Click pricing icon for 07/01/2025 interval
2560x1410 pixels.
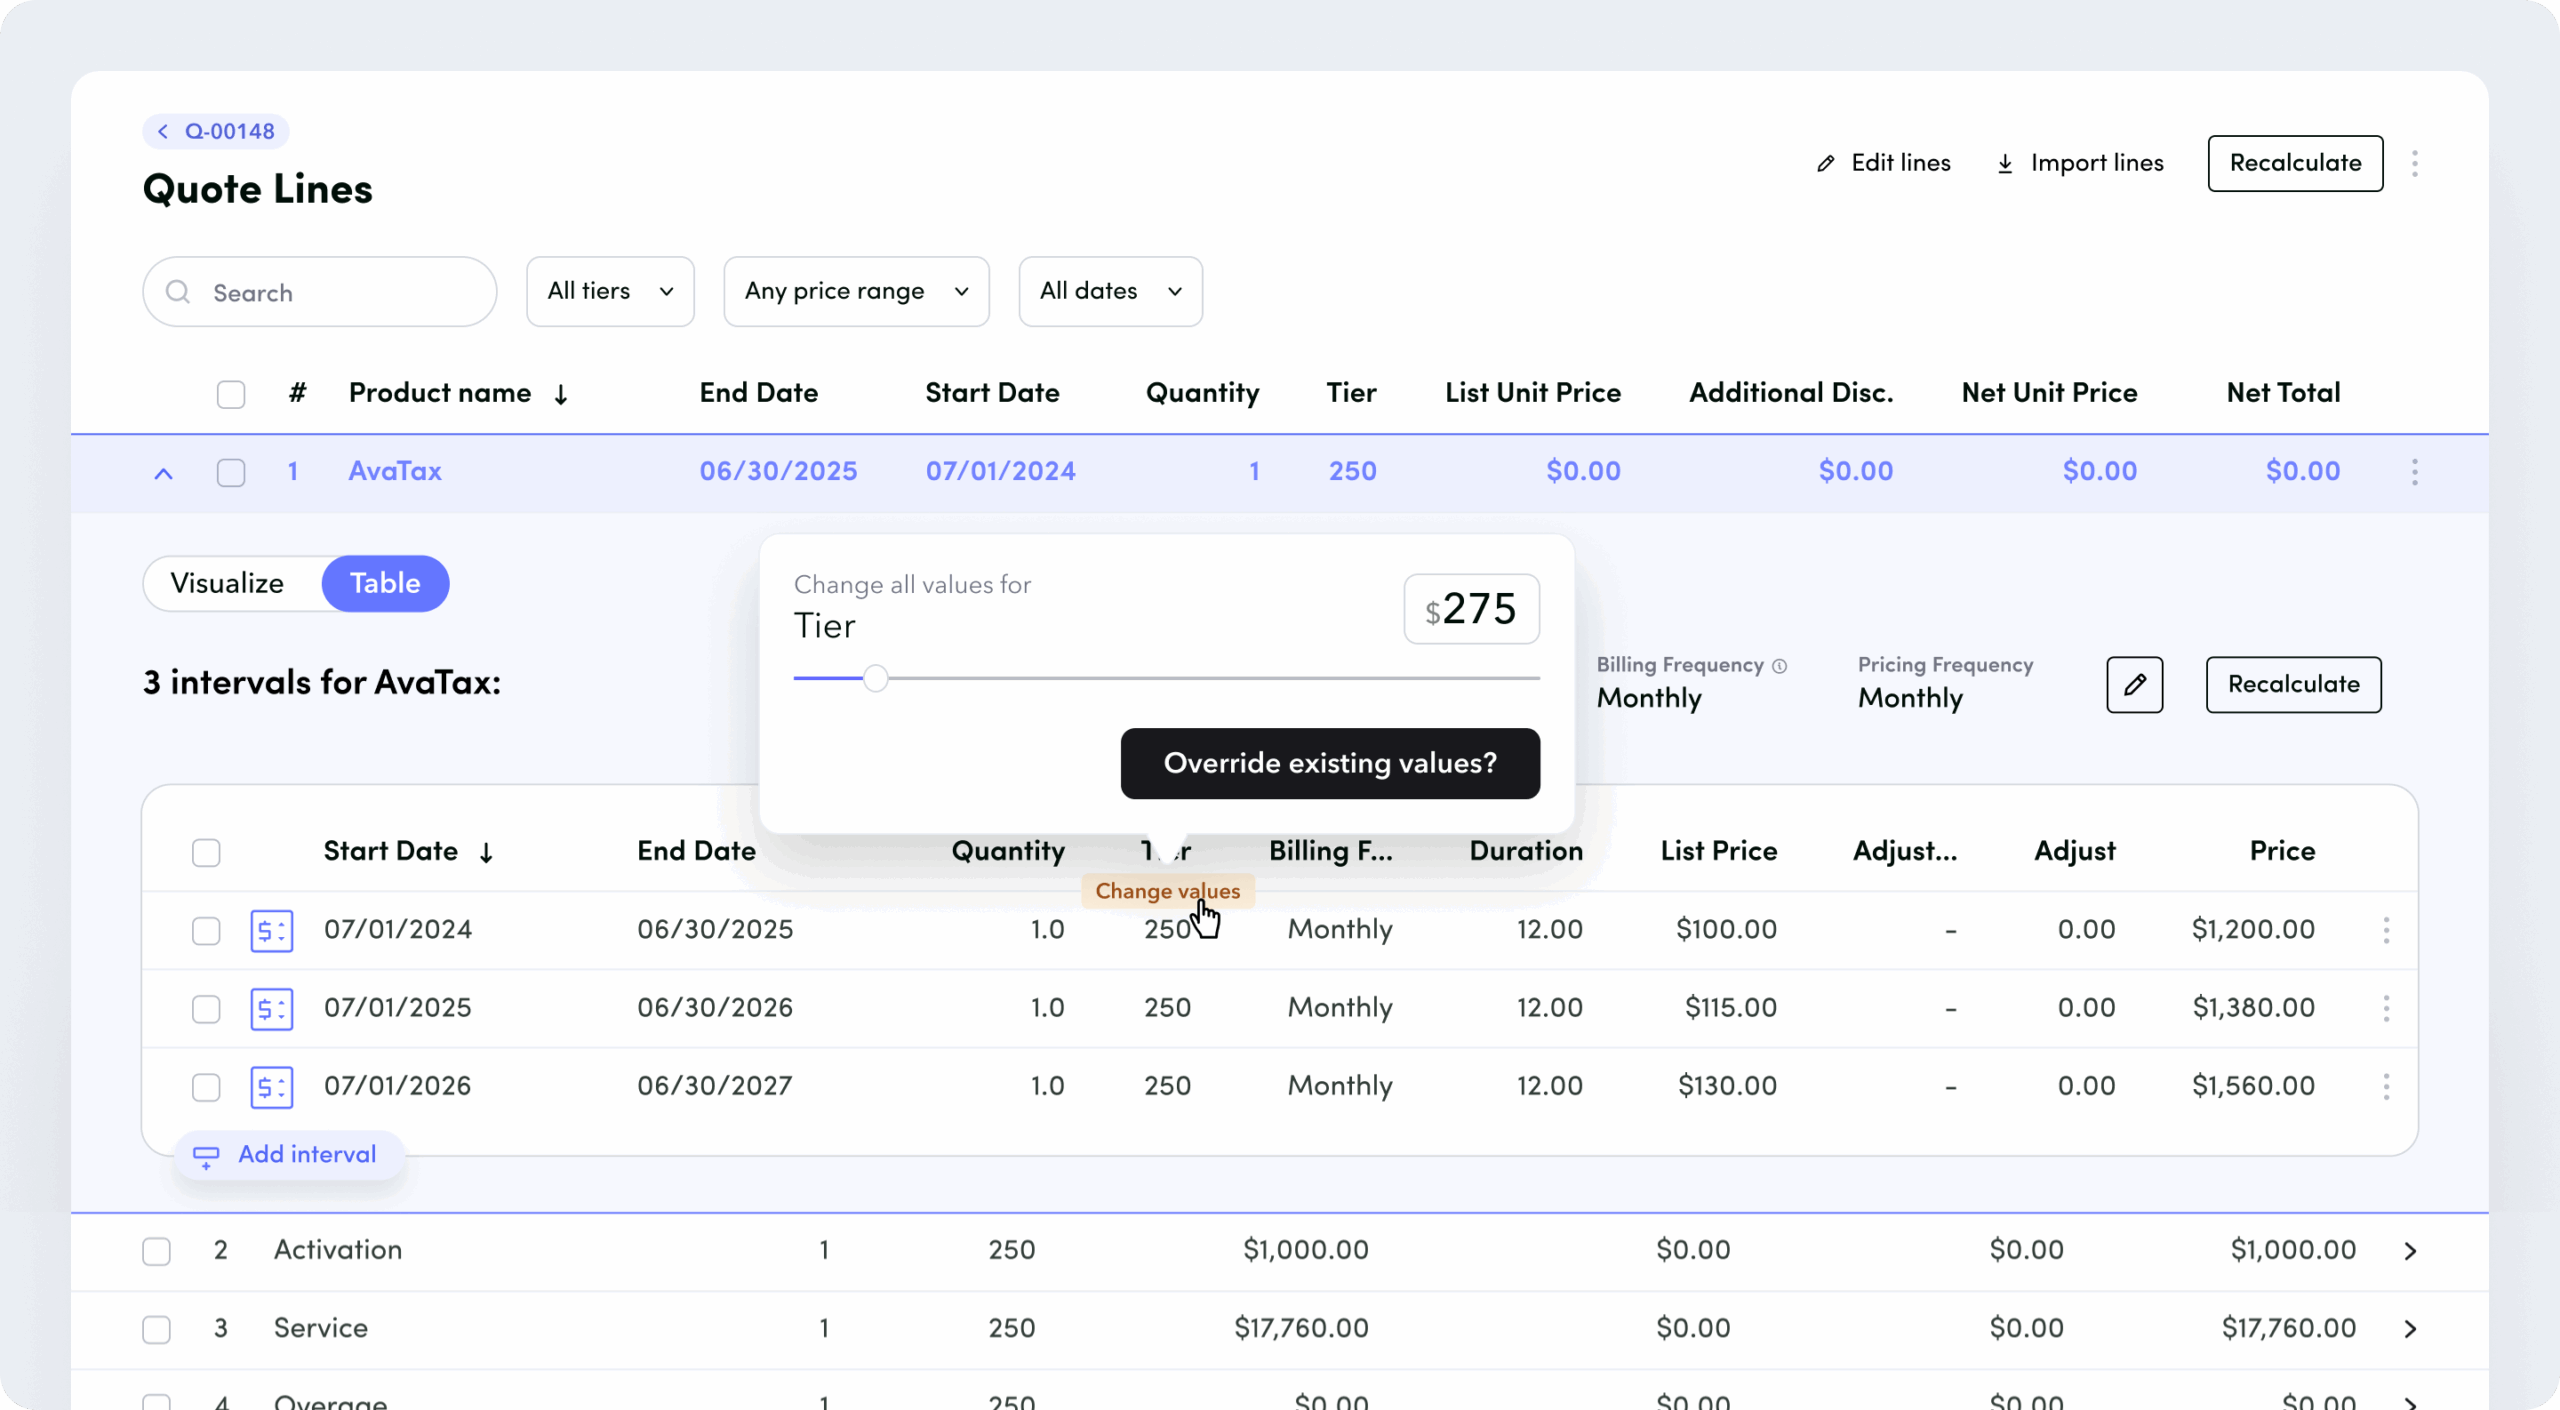coord(272,1008)
